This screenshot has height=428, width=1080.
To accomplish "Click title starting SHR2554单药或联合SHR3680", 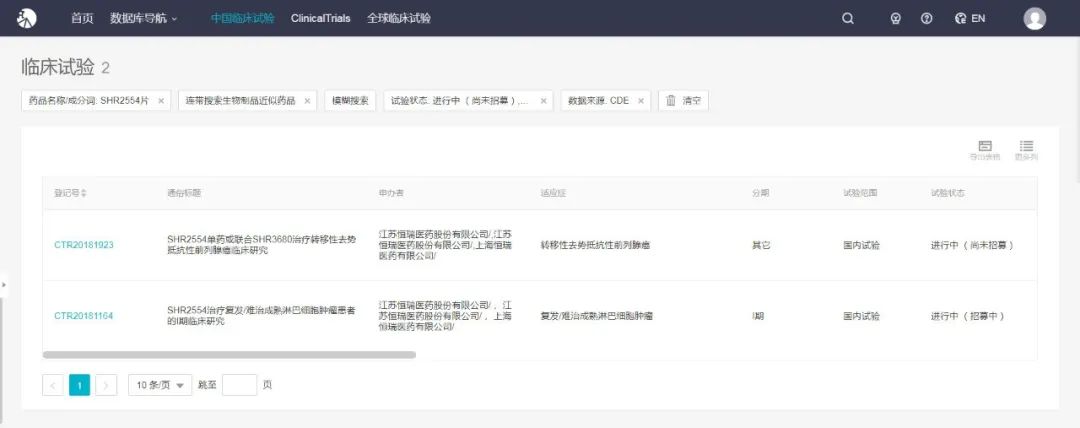I will (x=262, y=245).
